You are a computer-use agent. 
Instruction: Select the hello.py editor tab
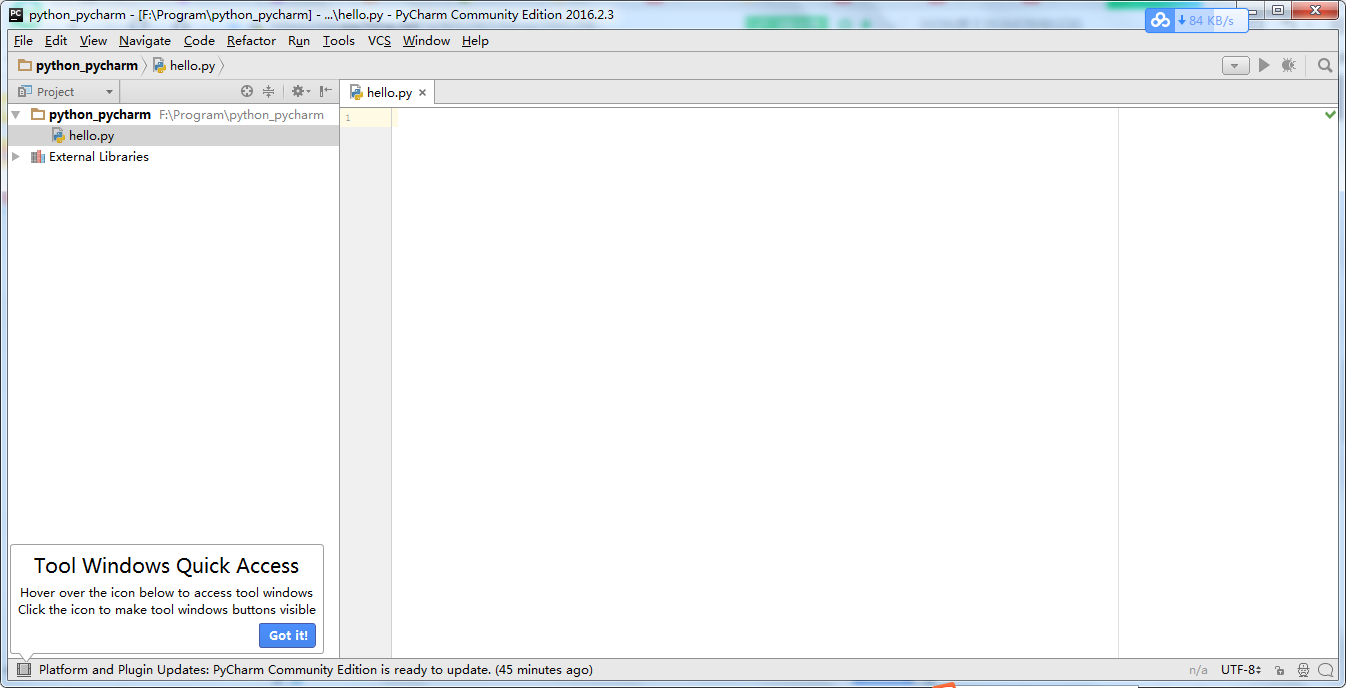tap(388, 93)
